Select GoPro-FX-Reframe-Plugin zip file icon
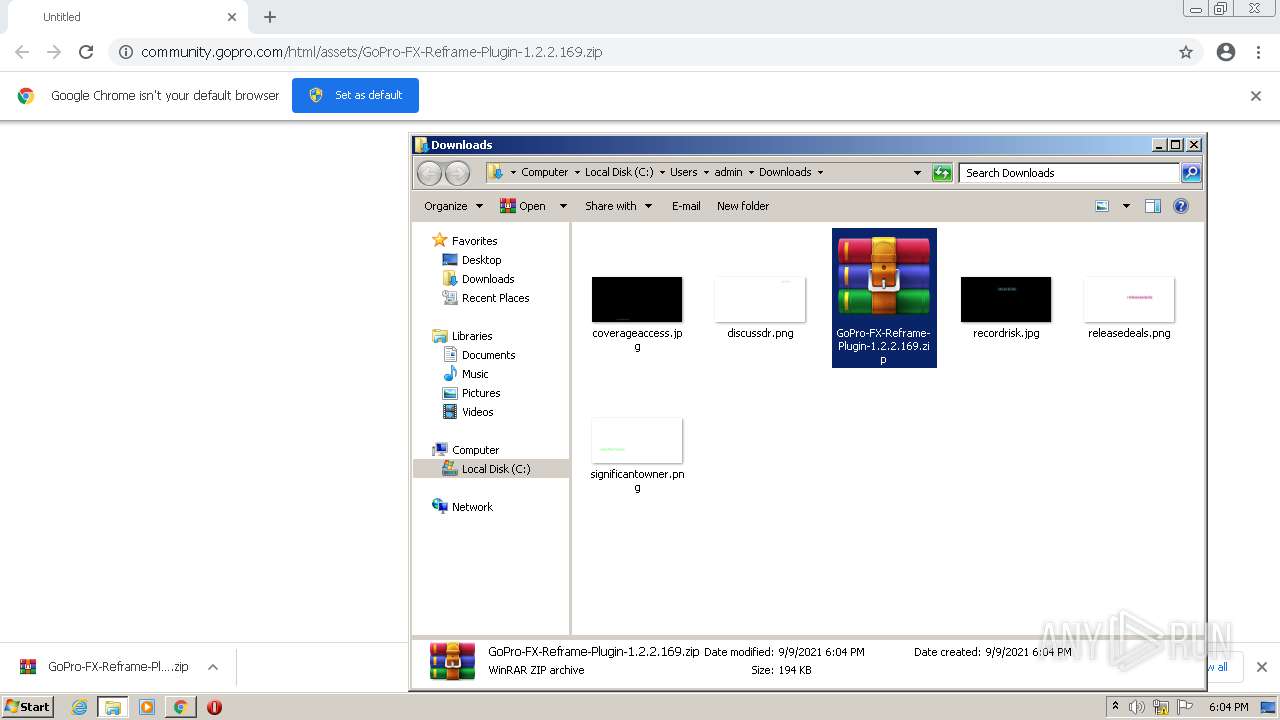The height and width of the screenshot is (720, 1280). coord(884,277)
